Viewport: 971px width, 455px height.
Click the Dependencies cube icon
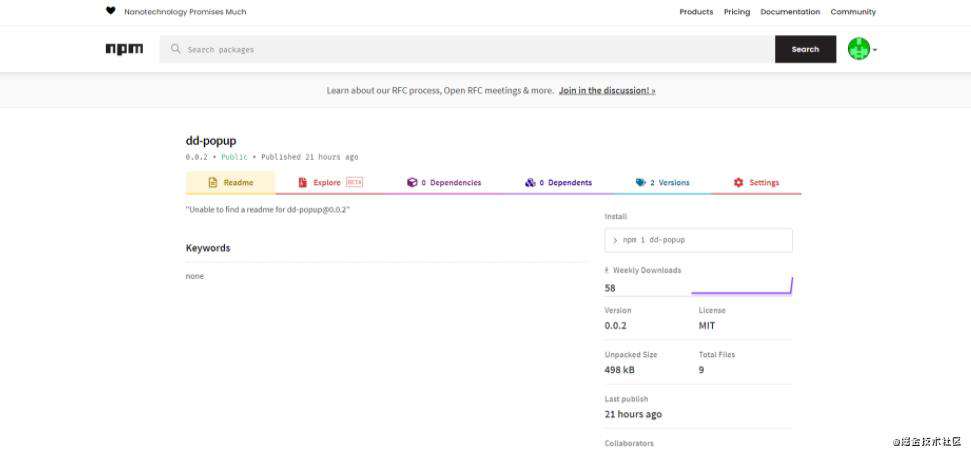pos(412,183)
